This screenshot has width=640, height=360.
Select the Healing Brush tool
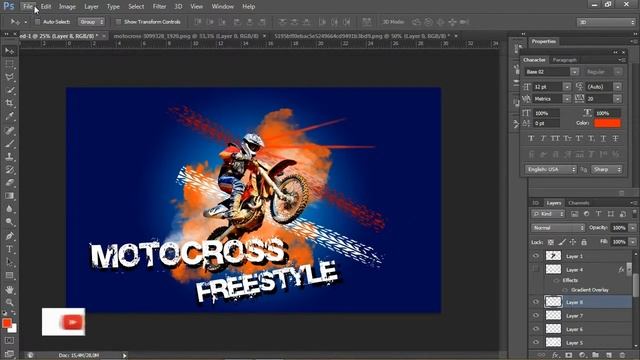click(10, 130)
